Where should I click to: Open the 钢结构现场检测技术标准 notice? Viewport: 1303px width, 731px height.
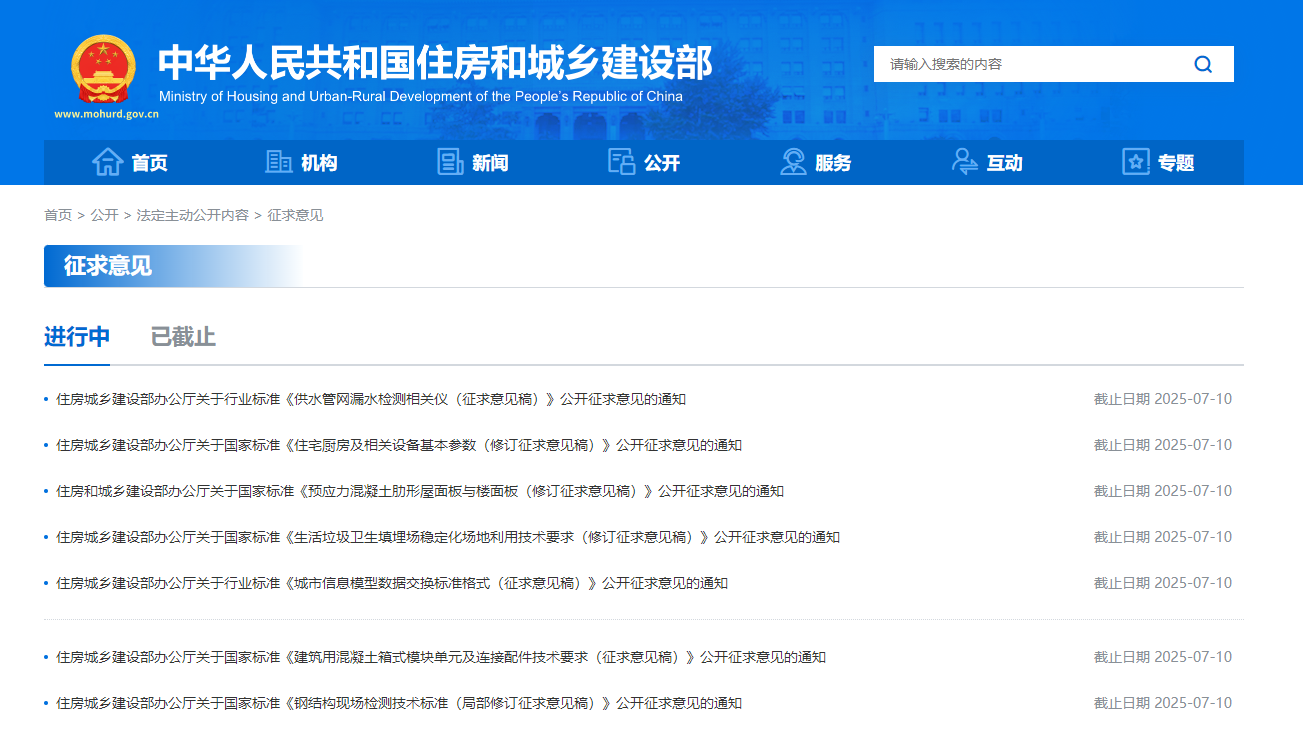coord(399,703)
